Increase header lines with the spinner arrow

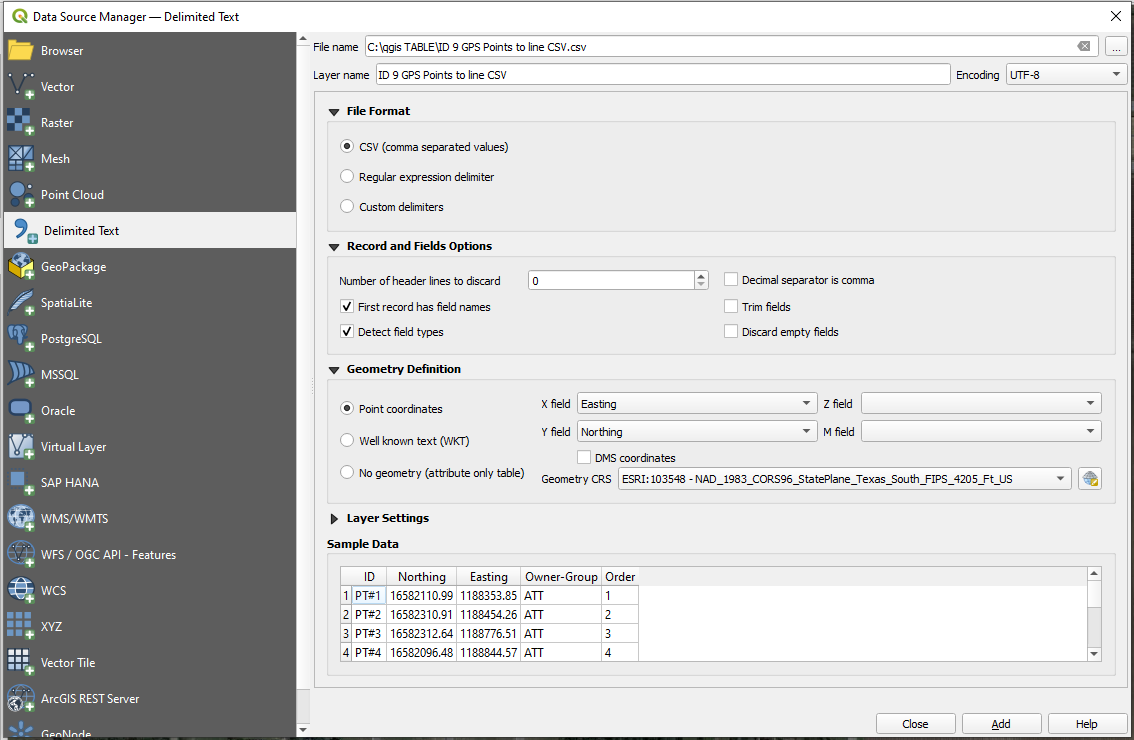pyautogui.click(x=700, y=276)
